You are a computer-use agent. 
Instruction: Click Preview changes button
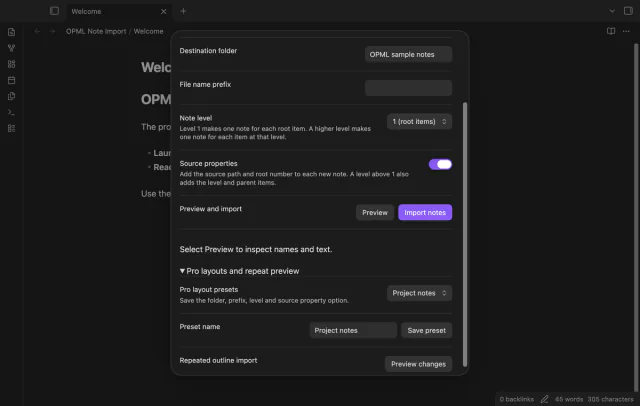pos(418,364)
